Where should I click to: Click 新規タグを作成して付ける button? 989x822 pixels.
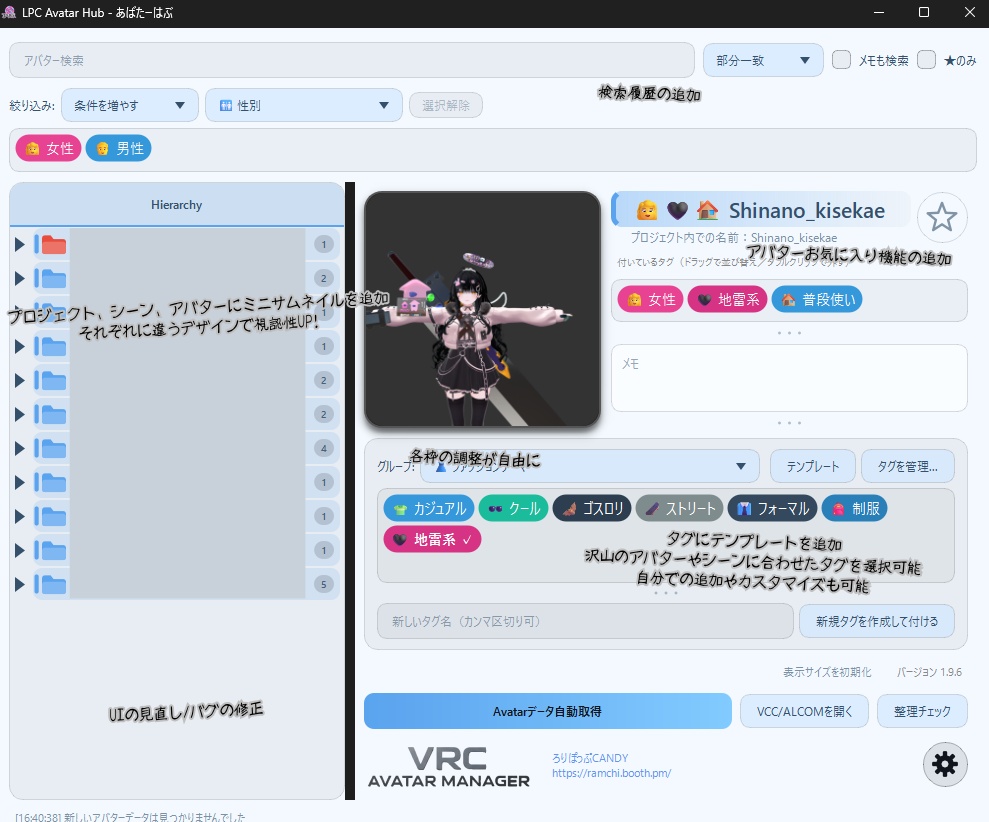click(877, 621)
